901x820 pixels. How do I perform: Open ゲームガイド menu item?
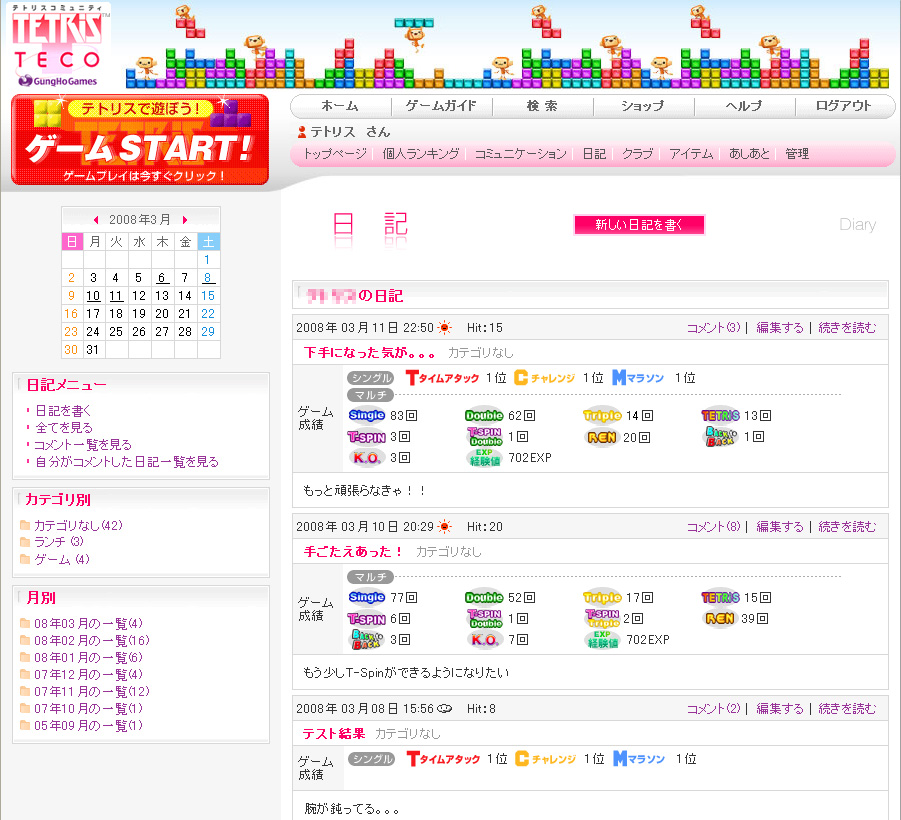[441, 106]
